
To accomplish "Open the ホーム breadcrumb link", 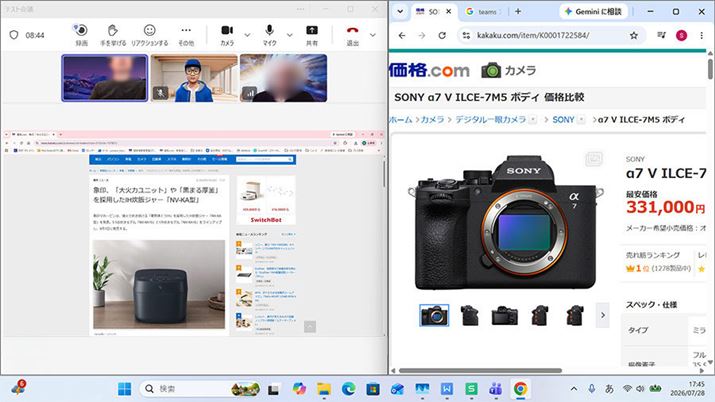I will (x=400, y=119).
